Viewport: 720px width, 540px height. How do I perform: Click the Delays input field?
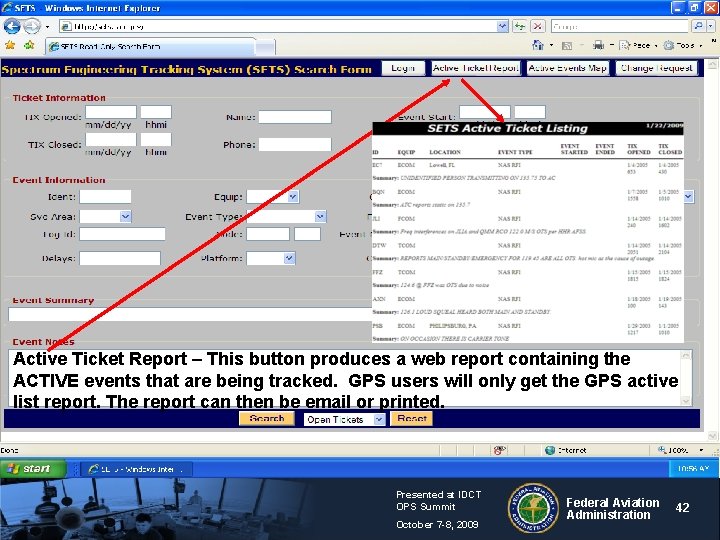point(120,258)
